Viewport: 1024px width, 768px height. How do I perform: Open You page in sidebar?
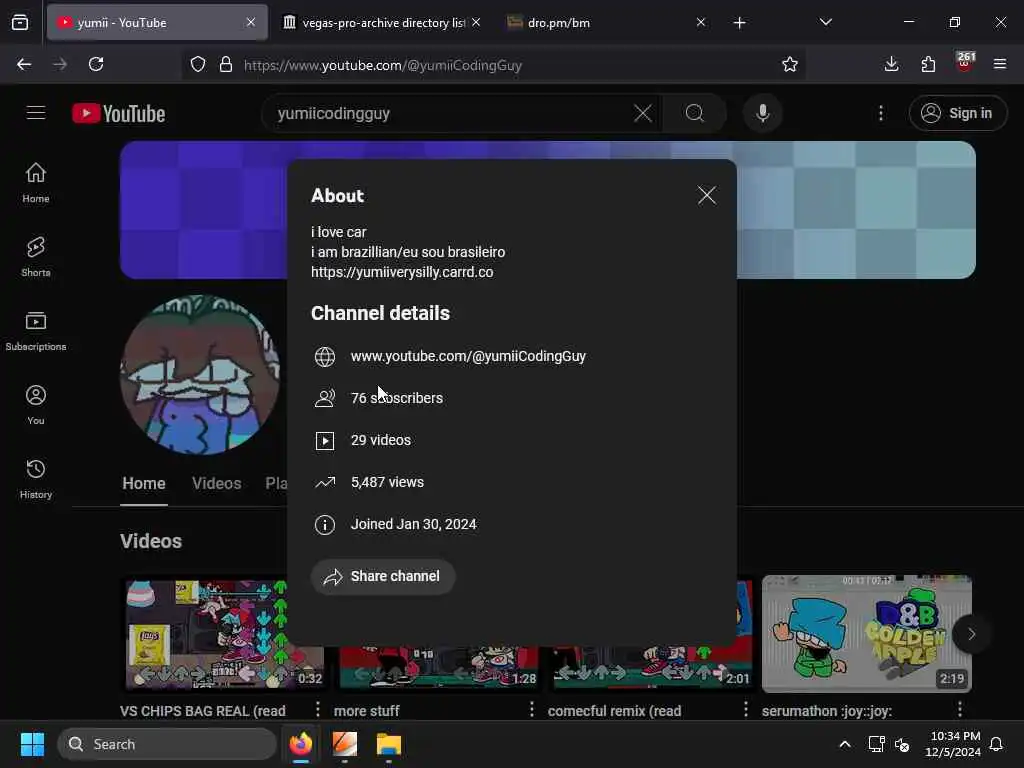[36, 405]
